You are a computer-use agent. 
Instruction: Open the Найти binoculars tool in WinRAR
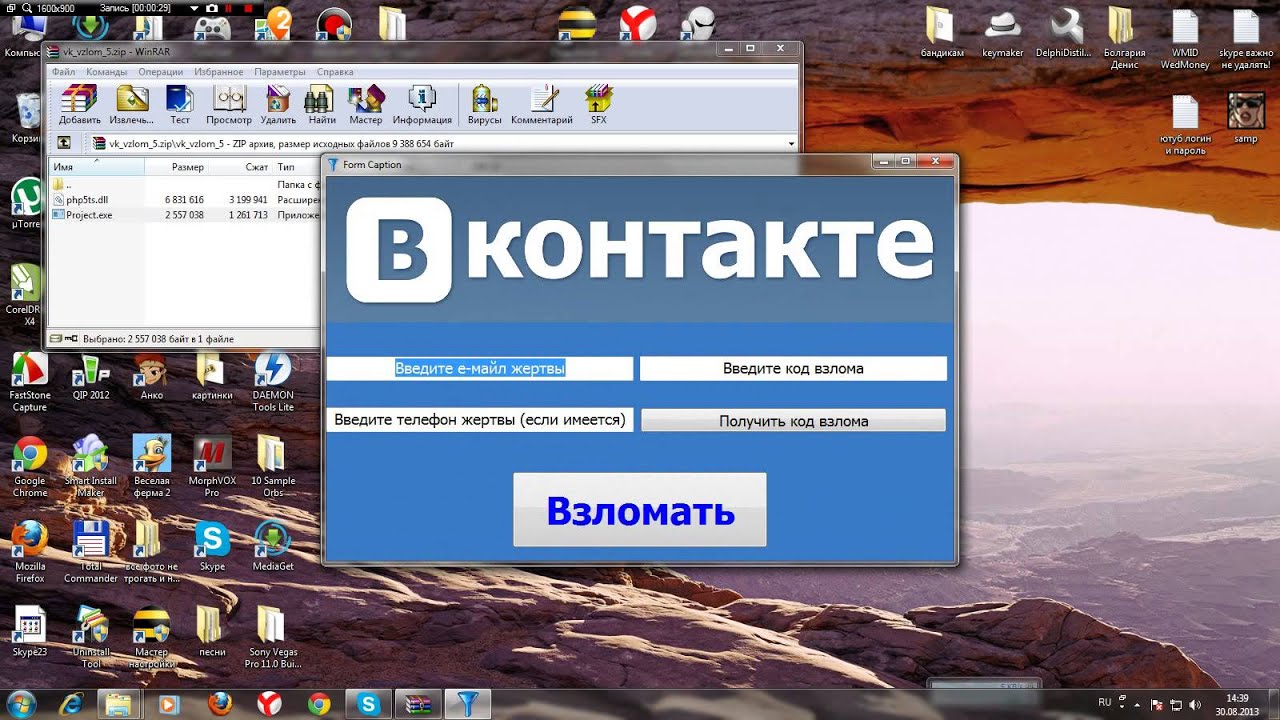click(322, 104)
